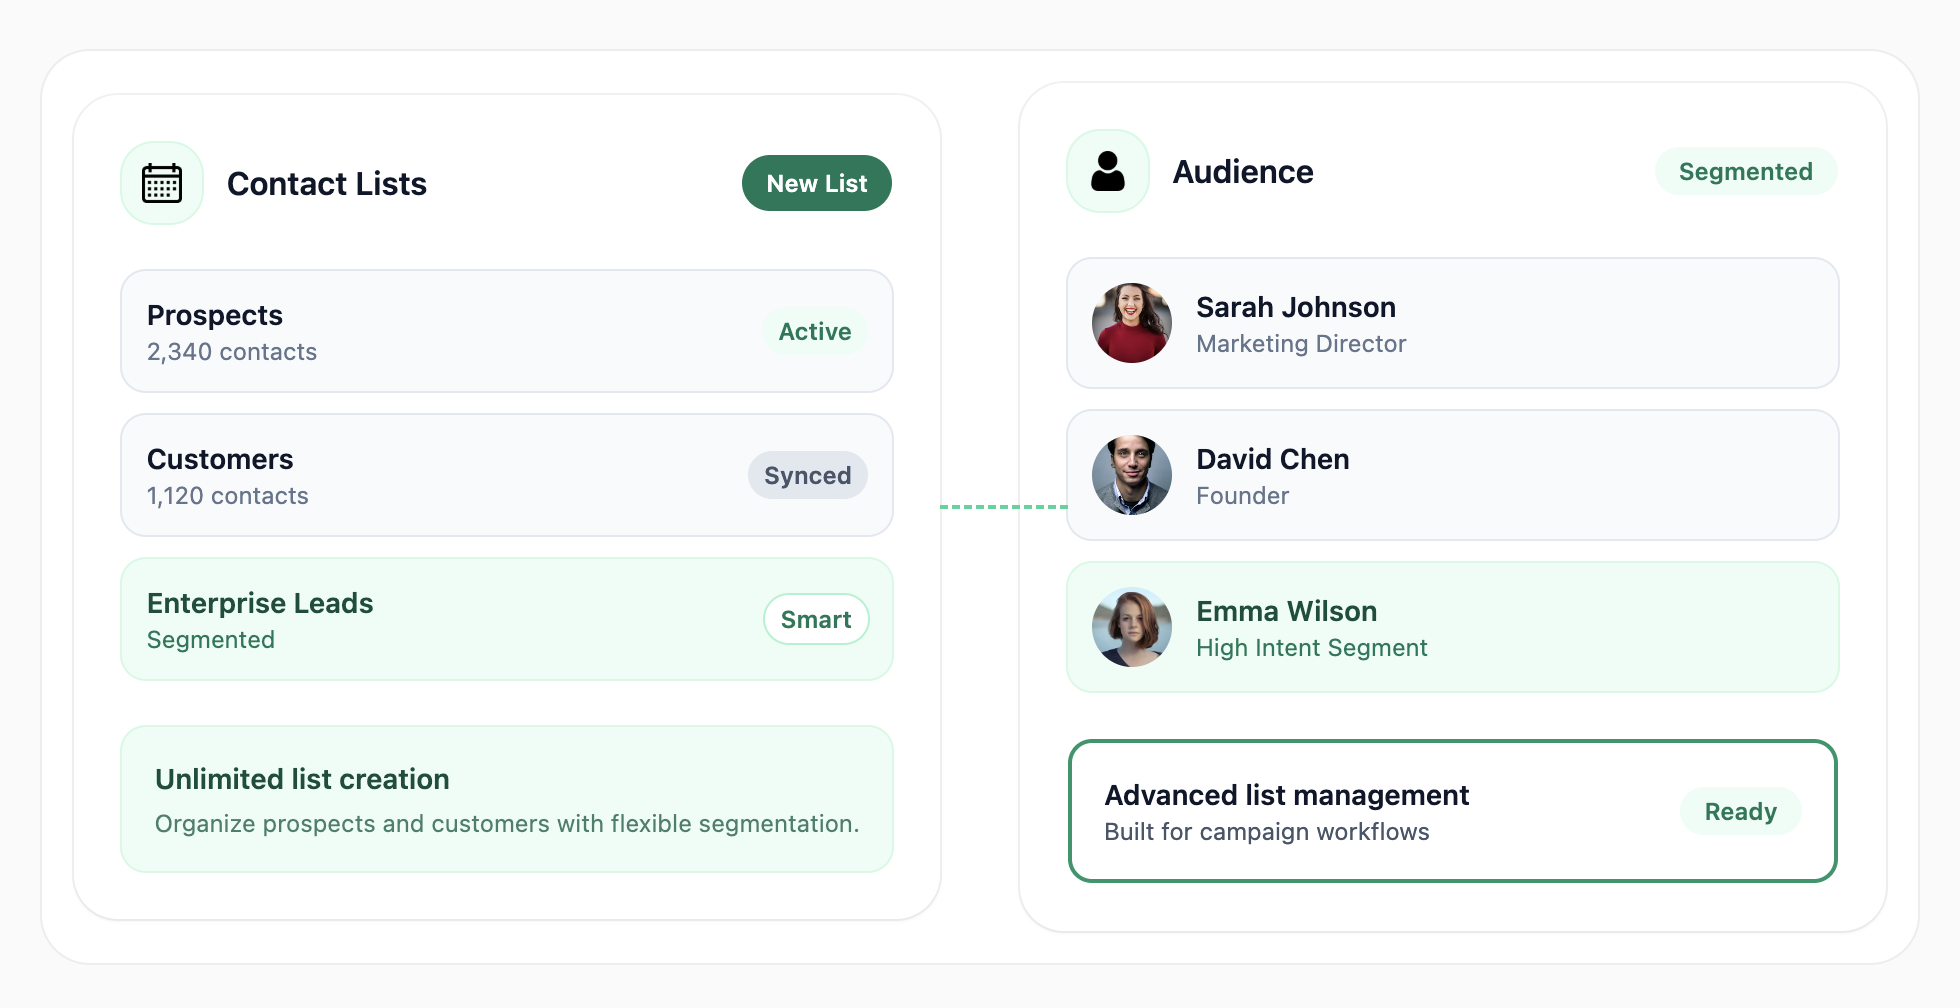Click the Advanced list management card
Viewport: 1960px width, 1008px height.
[1380, 811]
